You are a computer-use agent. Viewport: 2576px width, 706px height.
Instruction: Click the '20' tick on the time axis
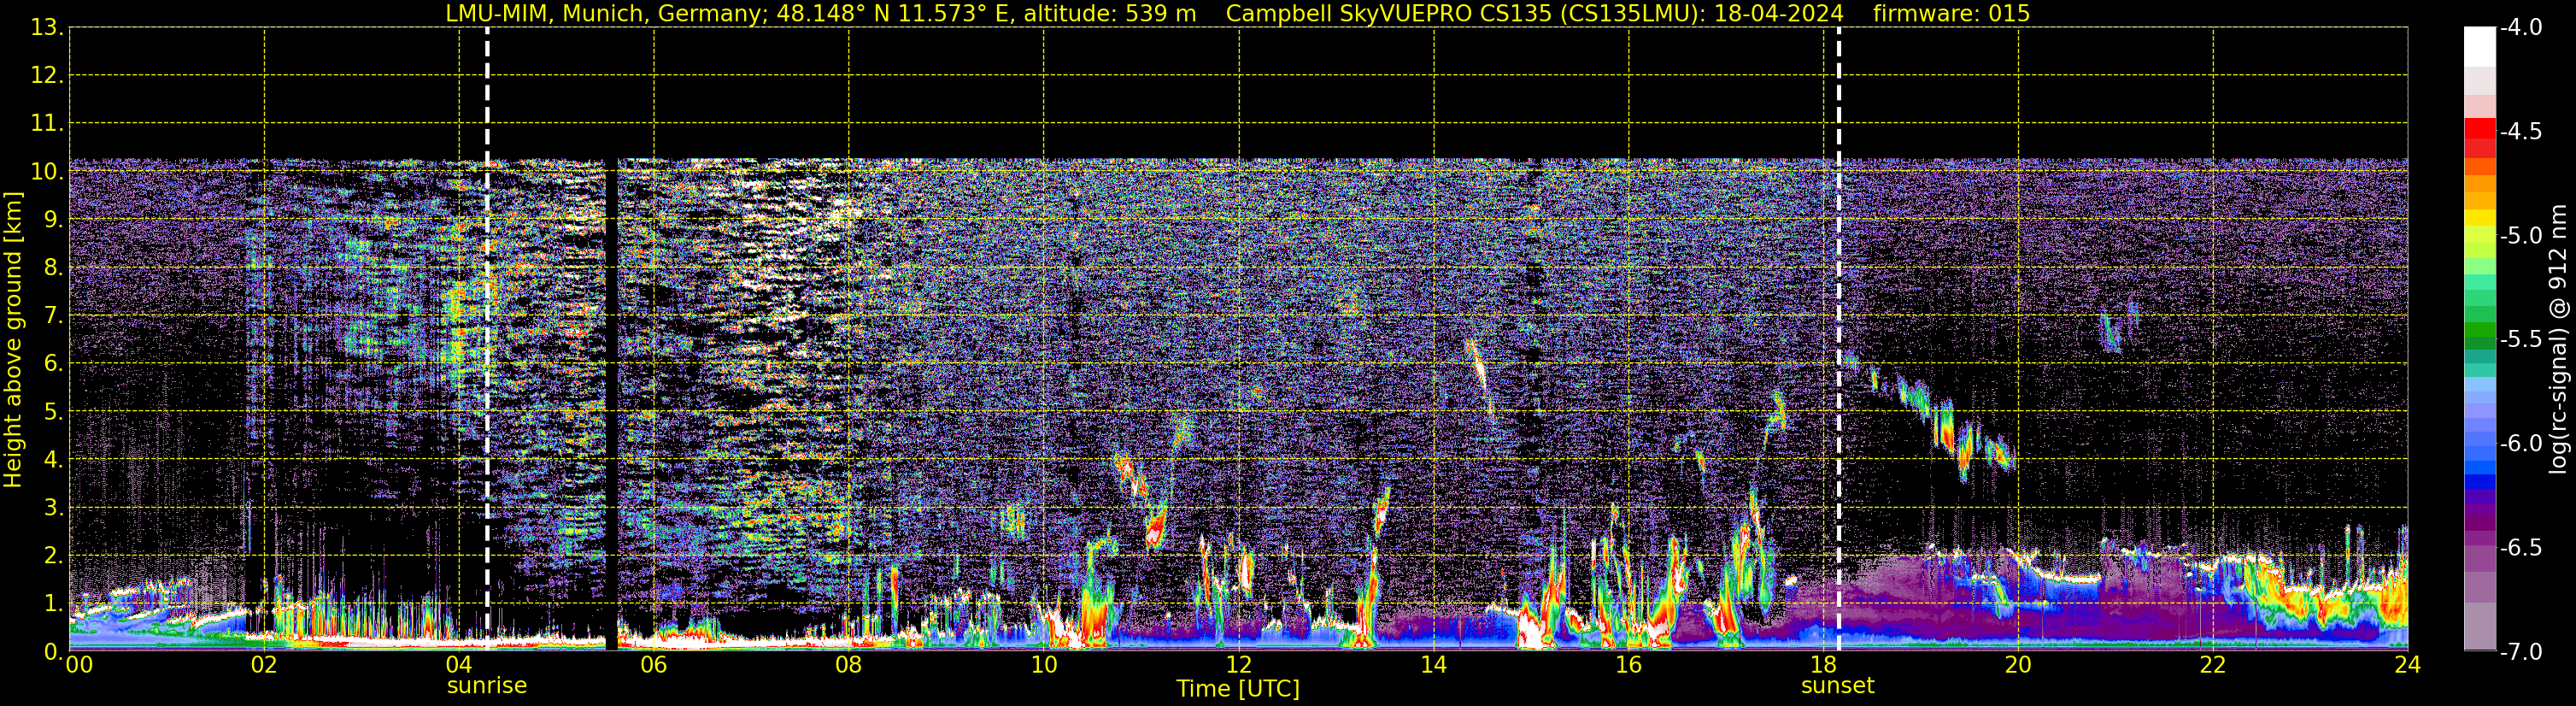(x=2018, y=665)
